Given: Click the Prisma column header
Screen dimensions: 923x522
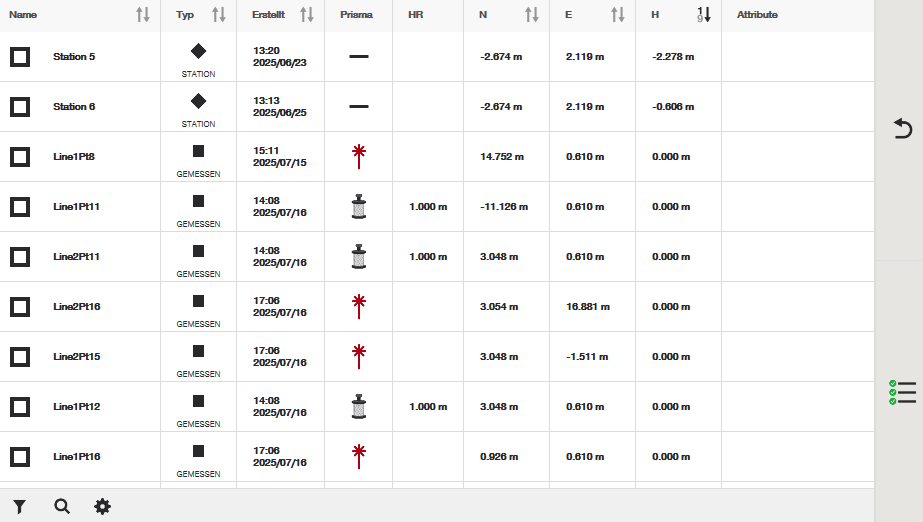Looking at the screenshot, I should click(x=356, y=15).
